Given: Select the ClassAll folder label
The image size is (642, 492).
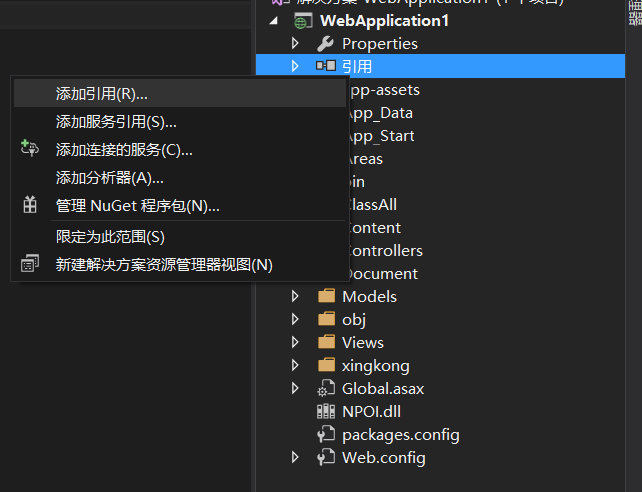Looking at the screenshot, I should (x=372, y=205).
